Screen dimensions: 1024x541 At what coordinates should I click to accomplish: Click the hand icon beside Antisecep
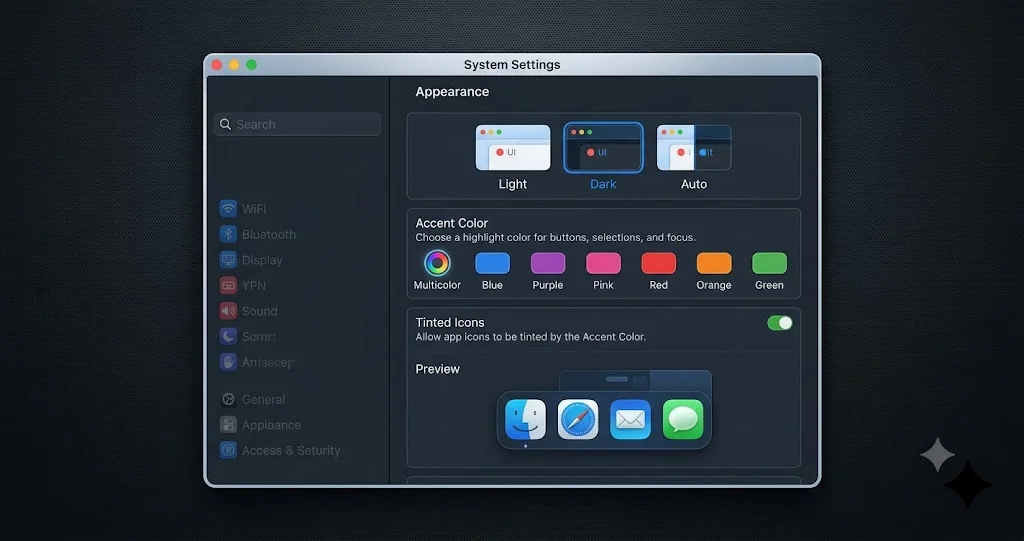[x=228, y=362]
